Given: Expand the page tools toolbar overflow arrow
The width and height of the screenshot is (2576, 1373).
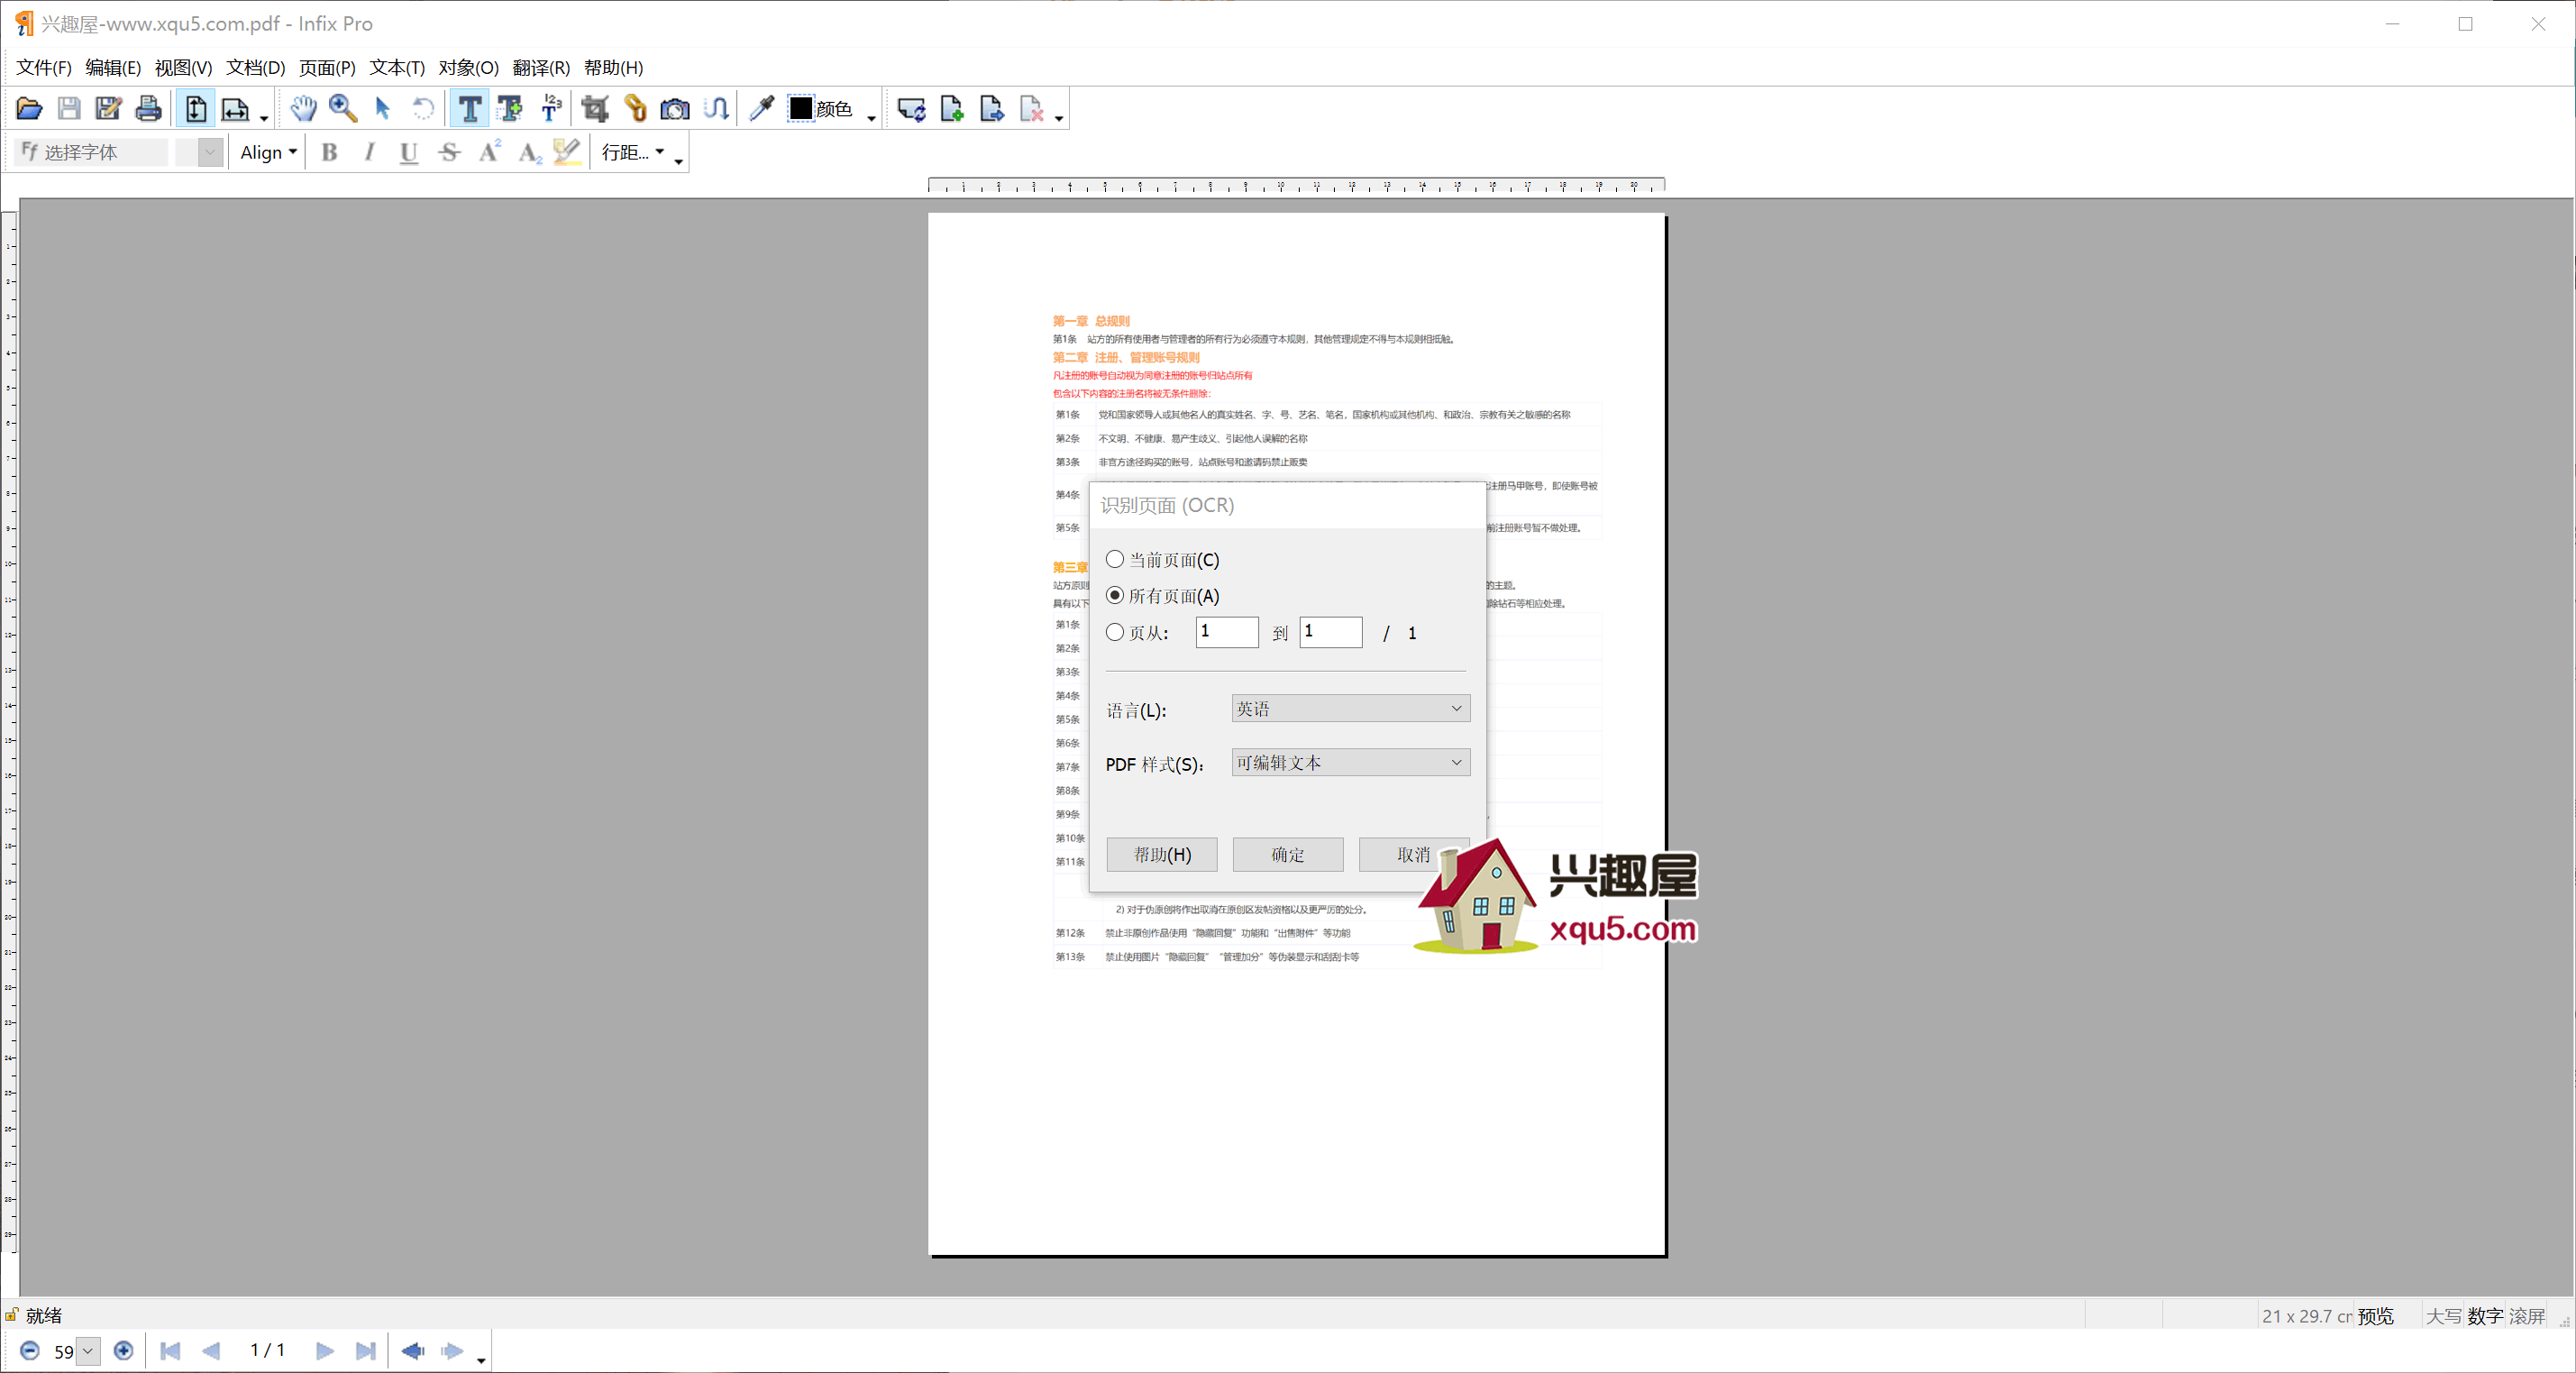Looking at the screenshot, I should [x=1059, y=118].
